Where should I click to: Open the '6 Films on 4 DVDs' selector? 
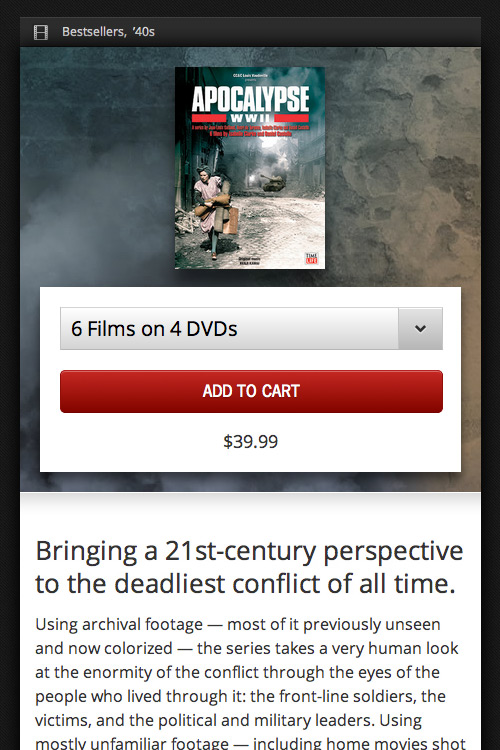pos(251,329)
